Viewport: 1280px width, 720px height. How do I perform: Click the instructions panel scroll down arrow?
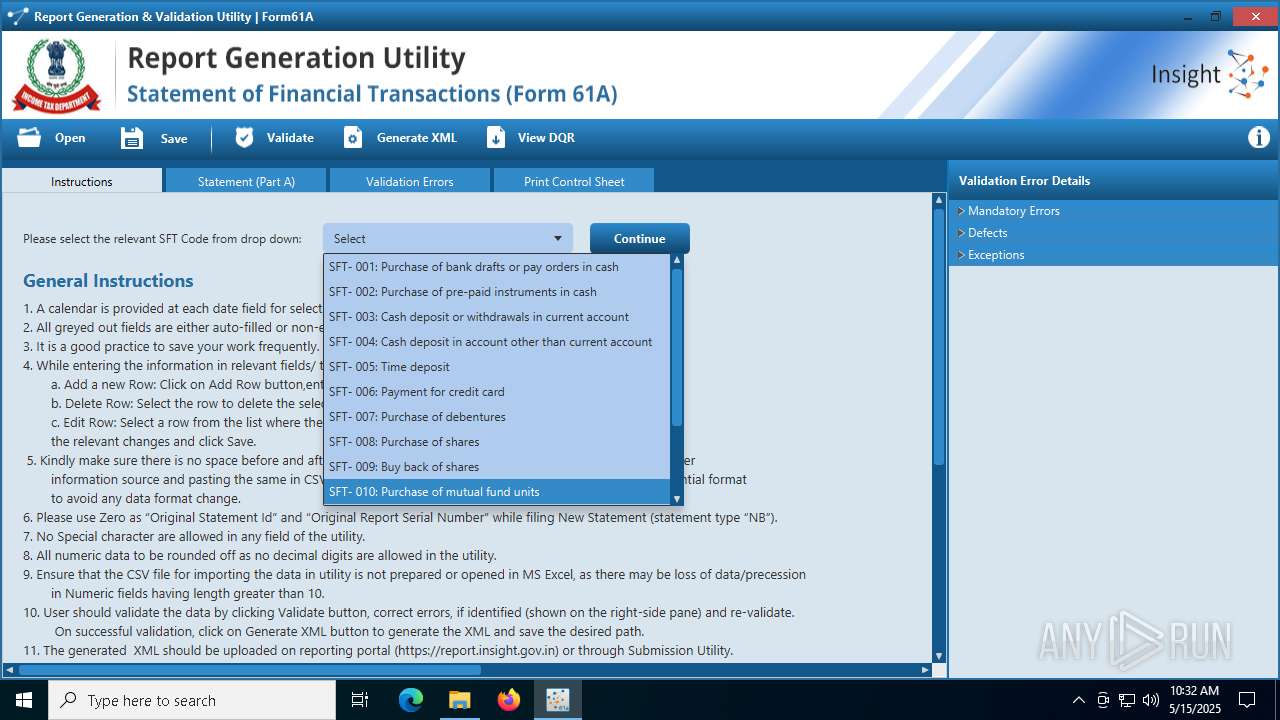tap(939, 656)
